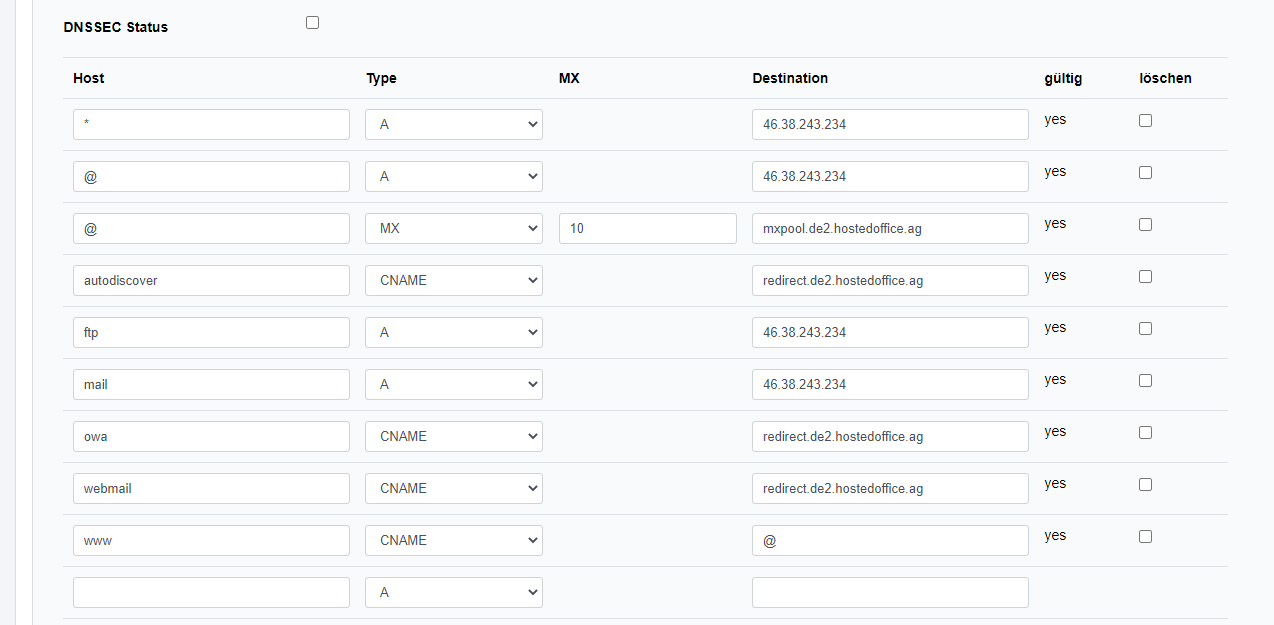The image size is (1274, 625).
Task: Click the www record destination field
Action: pos(889,540)
